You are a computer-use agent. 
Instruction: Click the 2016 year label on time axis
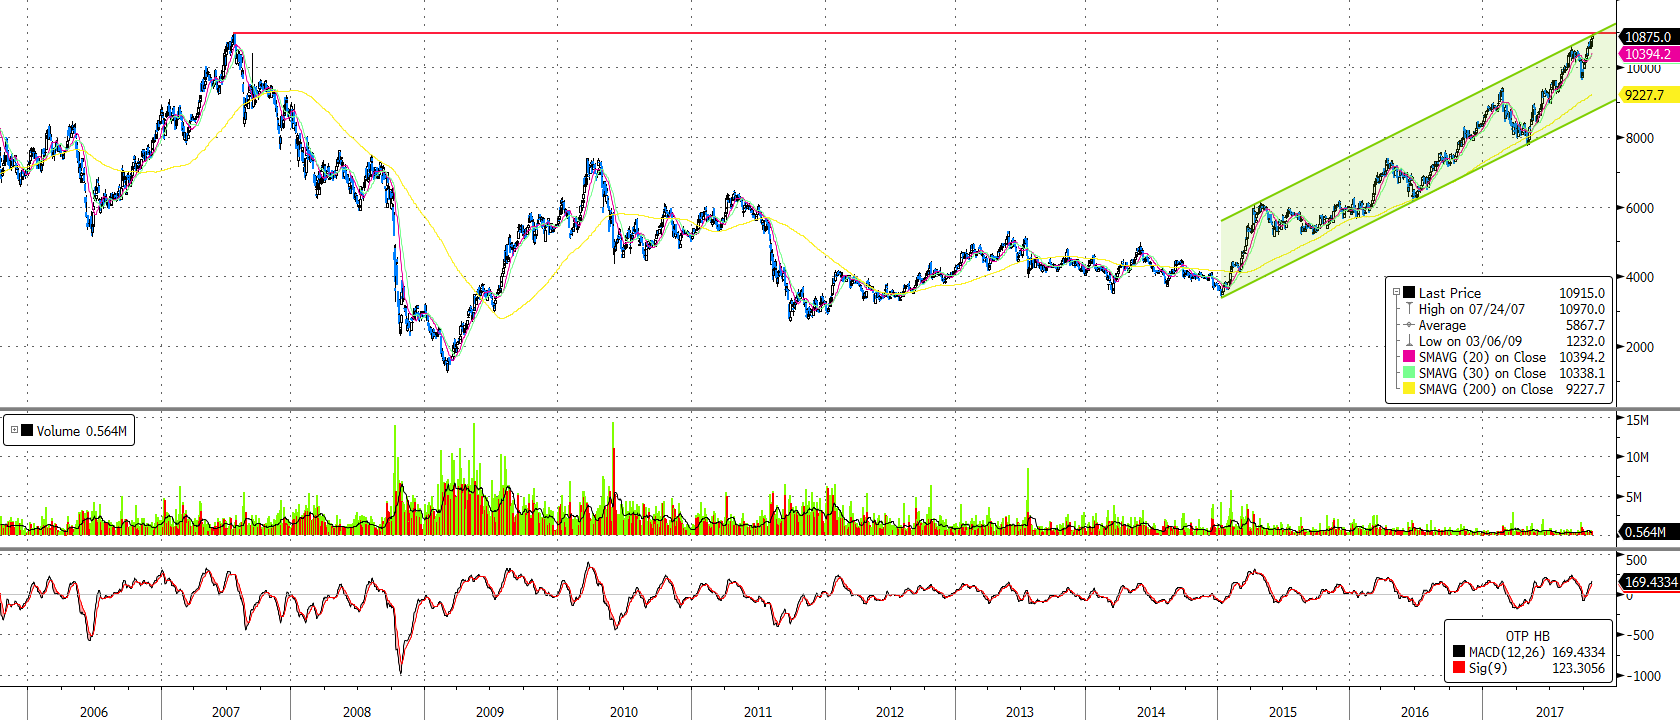click(x=1415, y=712)
